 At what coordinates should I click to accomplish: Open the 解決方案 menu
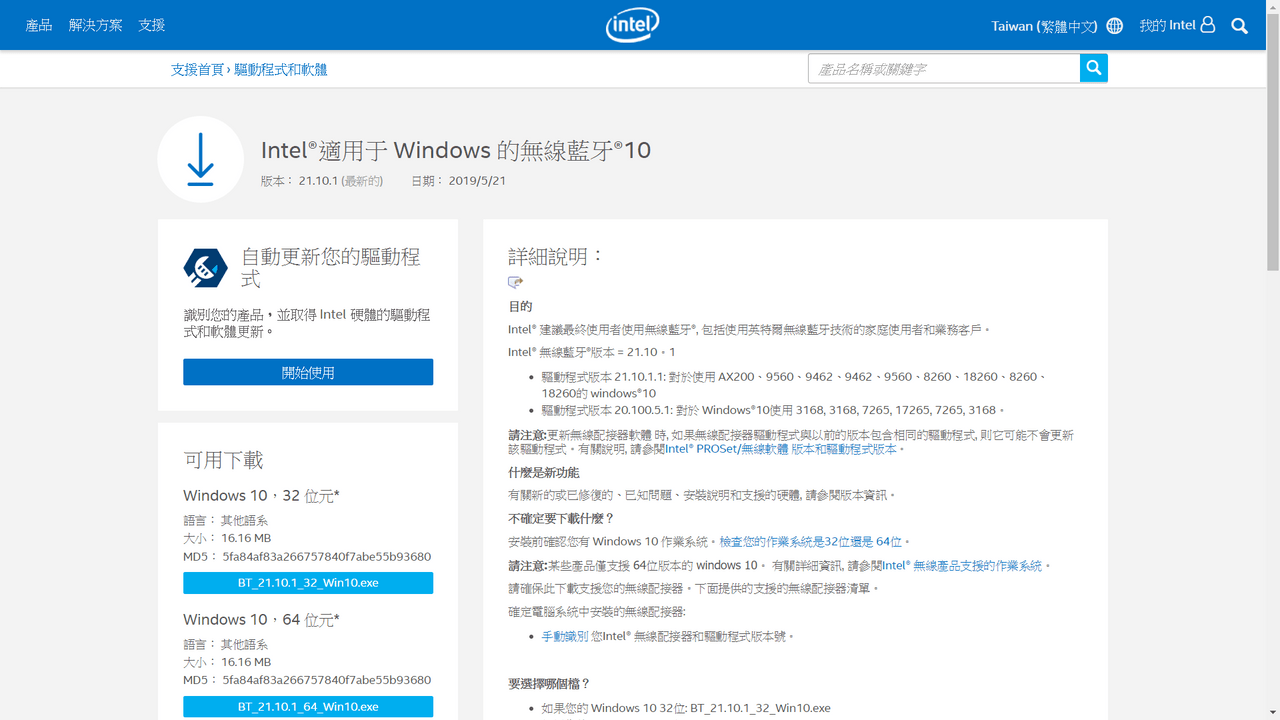click(x=96, y=25)
